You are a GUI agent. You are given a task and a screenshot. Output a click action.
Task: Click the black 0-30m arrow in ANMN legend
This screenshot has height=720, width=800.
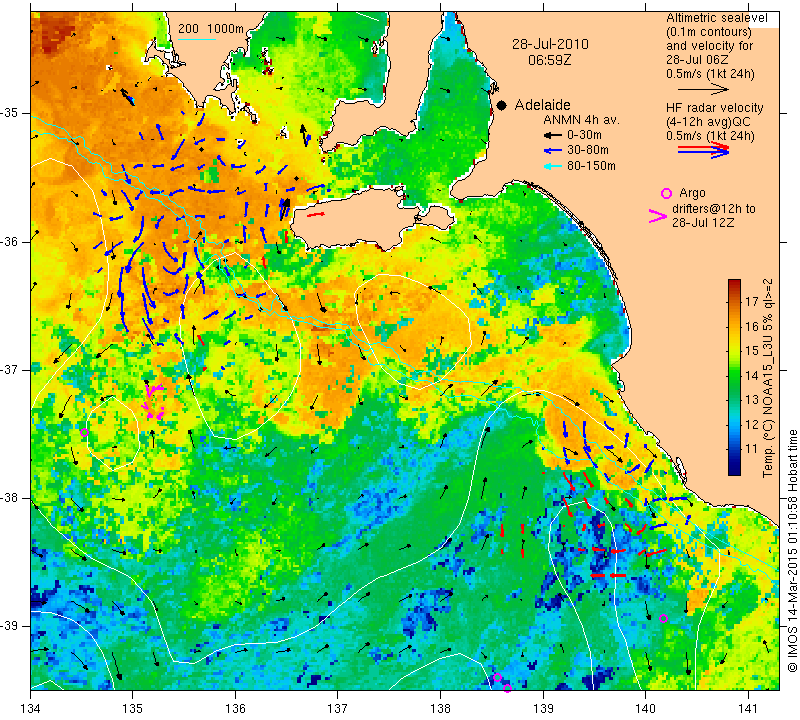click(552, 136)
